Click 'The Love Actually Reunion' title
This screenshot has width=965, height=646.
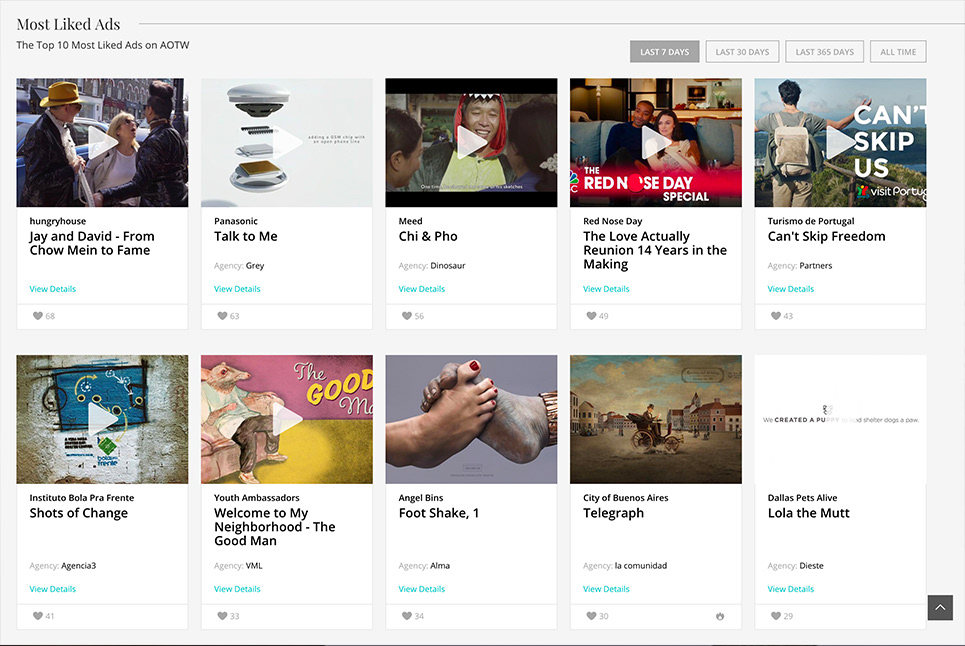coord(655,250)
